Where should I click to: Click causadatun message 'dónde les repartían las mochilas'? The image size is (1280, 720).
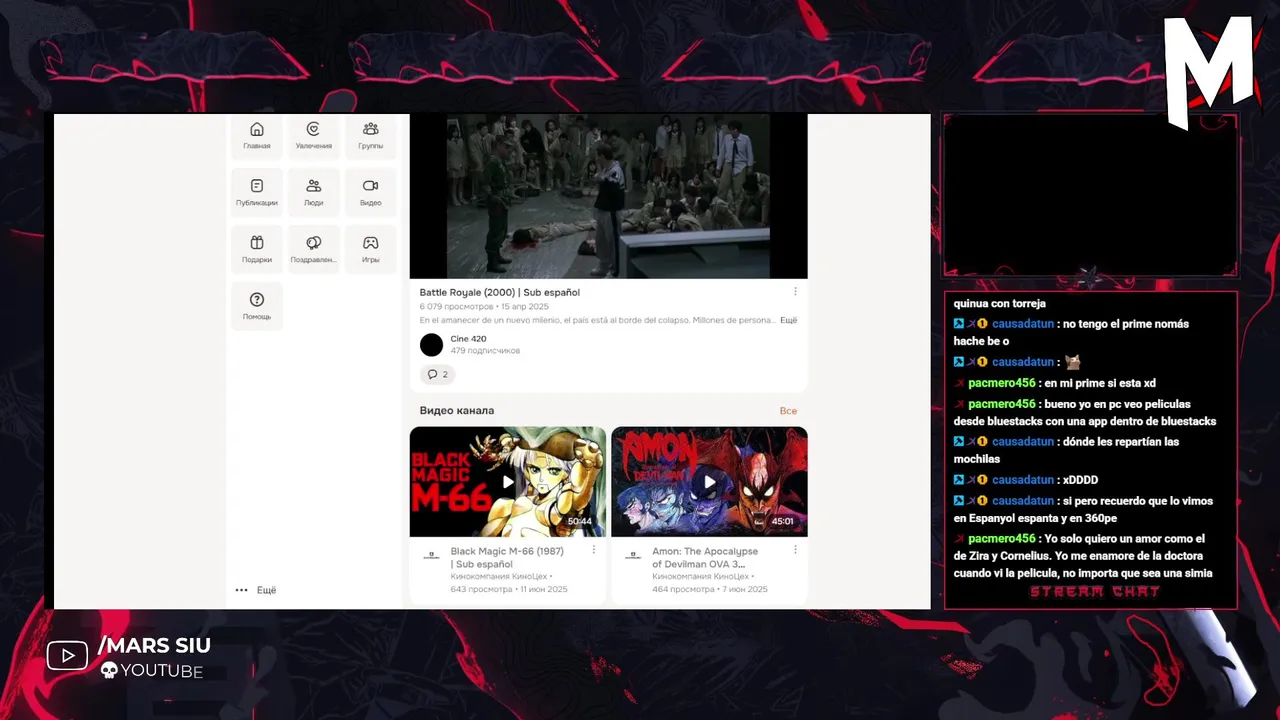[x=1066, y=450]
